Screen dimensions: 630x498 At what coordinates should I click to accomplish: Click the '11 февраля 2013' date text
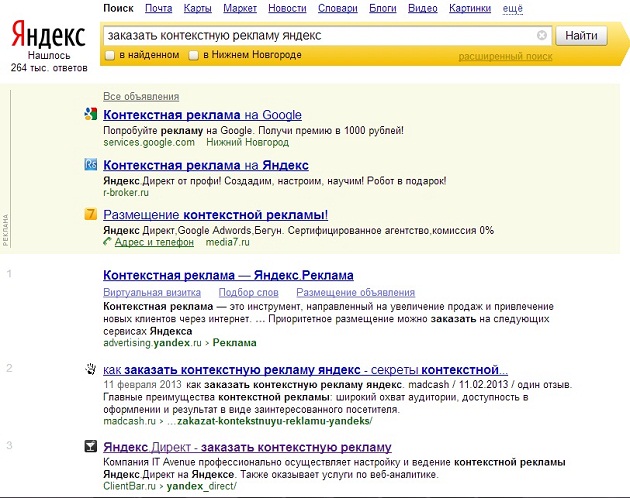point(142,384)
